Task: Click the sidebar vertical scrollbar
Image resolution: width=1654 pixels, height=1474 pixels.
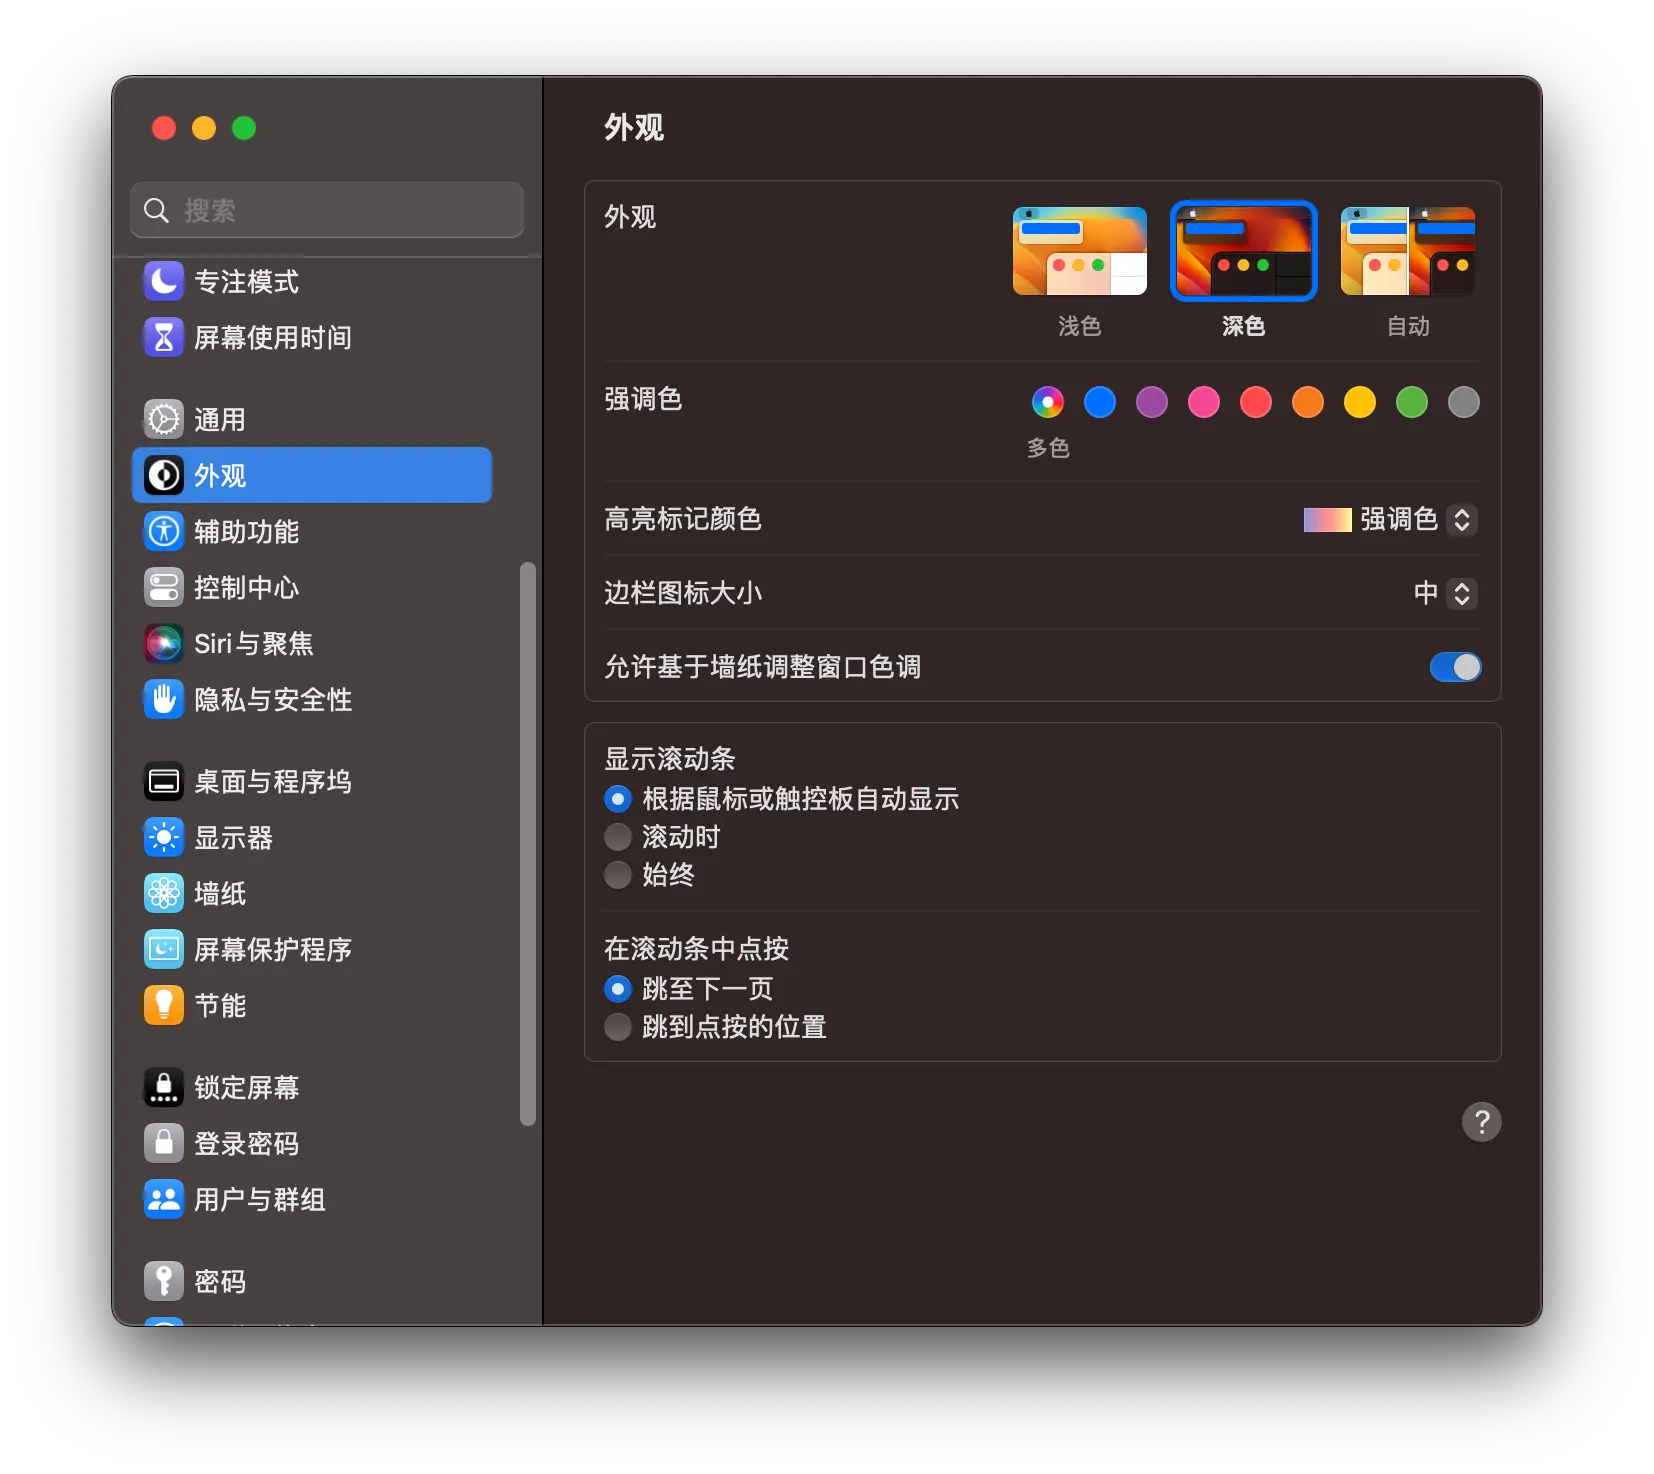Action: pos(528,844)
